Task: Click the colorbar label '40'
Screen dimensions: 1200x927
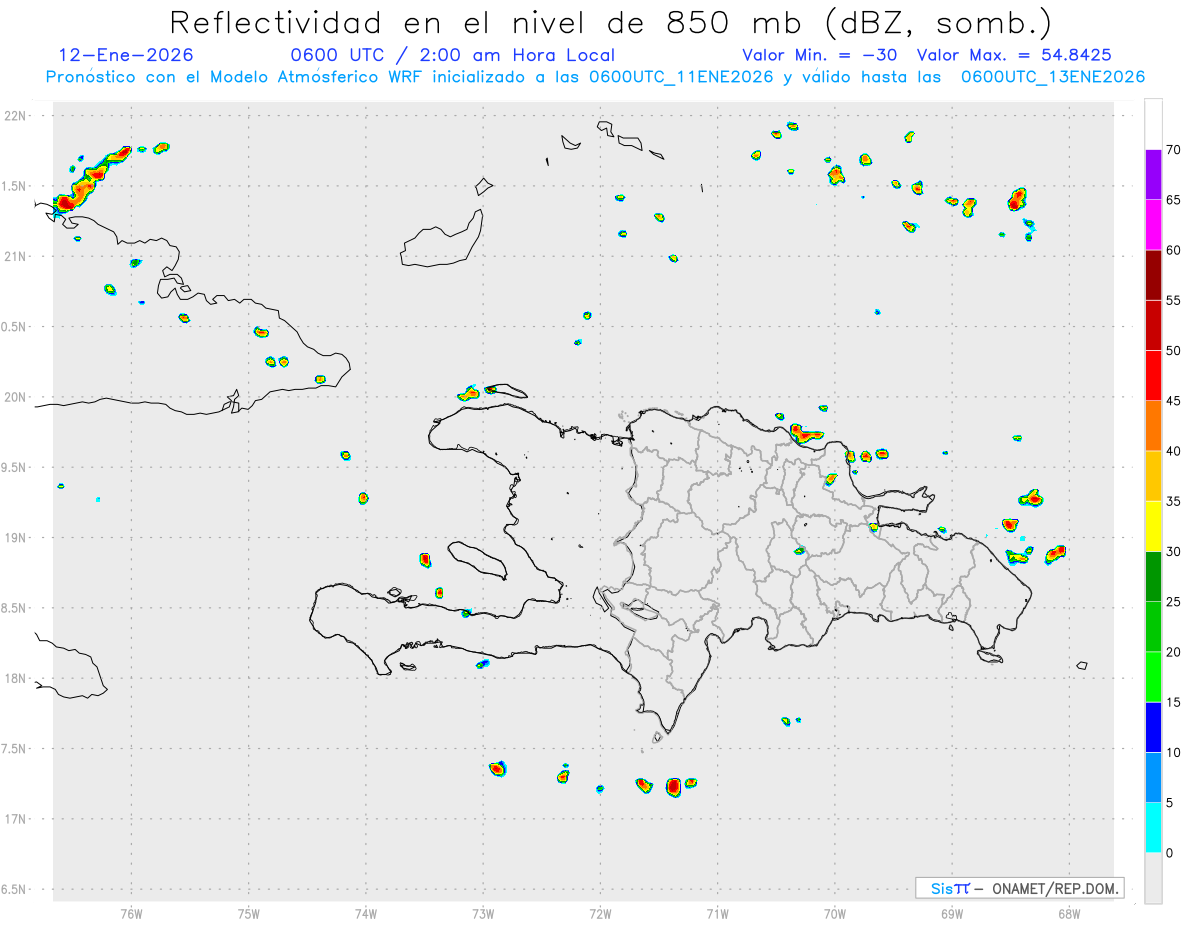Action: click(x=1173, y=451)
